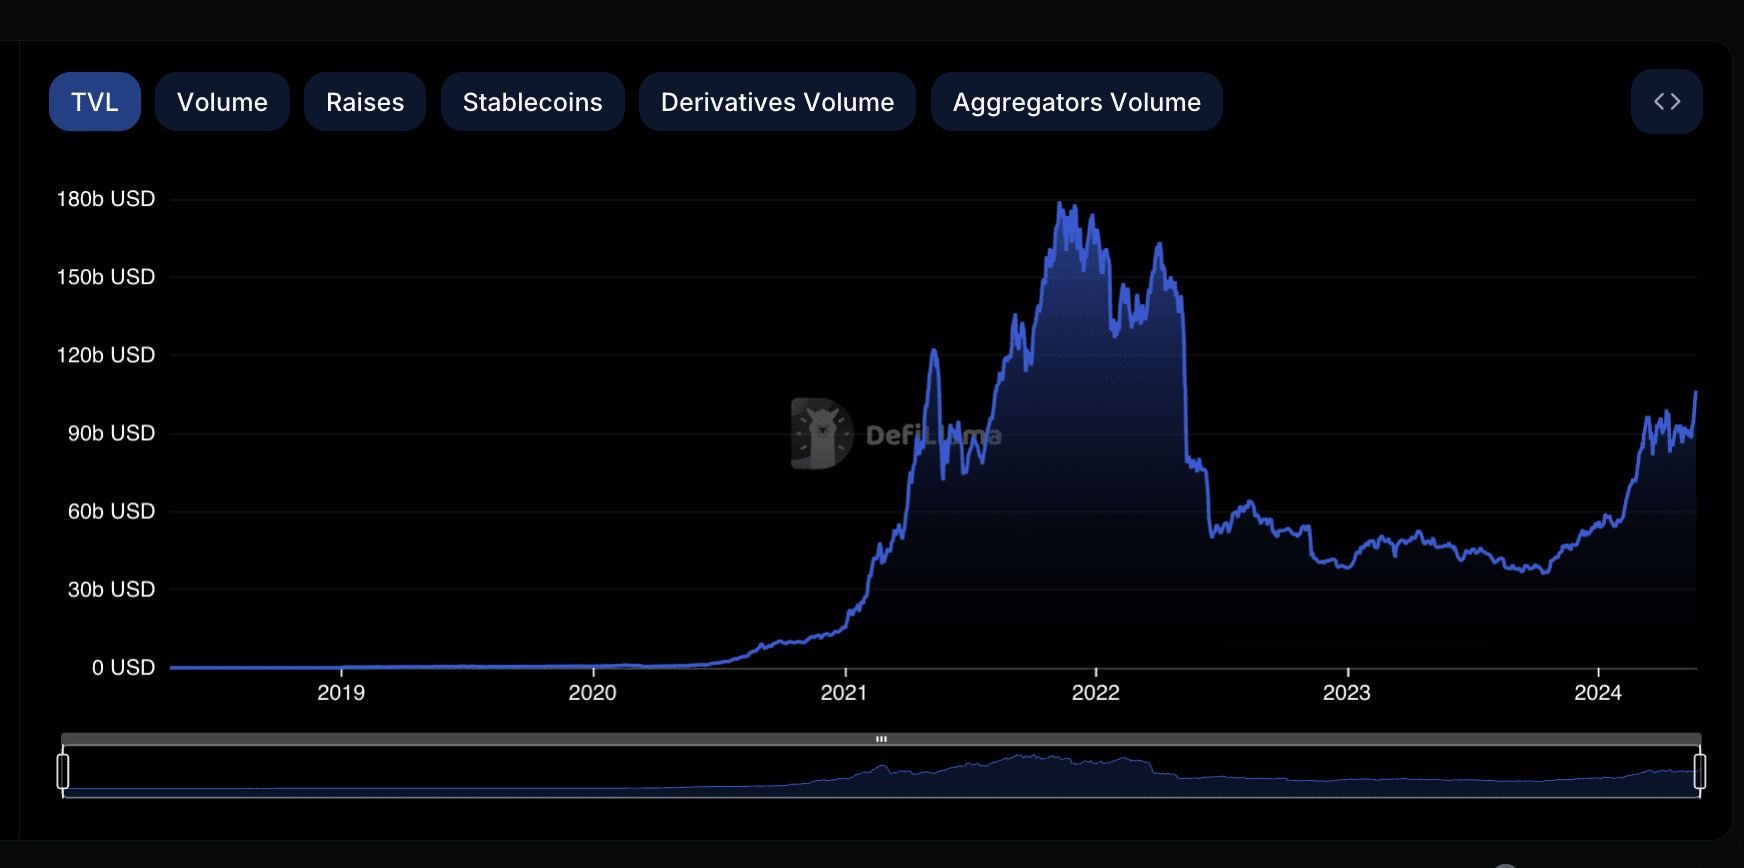Select the TVL tab

(95, 102)
